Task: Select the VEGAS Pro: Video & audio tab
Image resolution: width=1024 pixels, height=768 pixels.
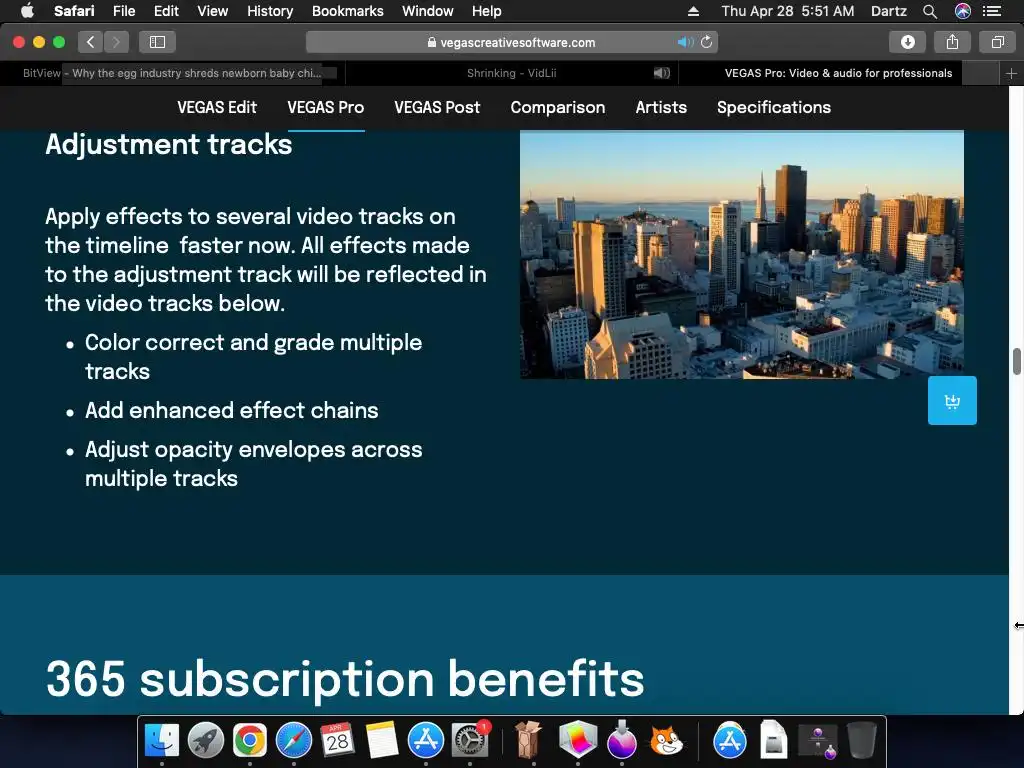Action: point(839,73)
